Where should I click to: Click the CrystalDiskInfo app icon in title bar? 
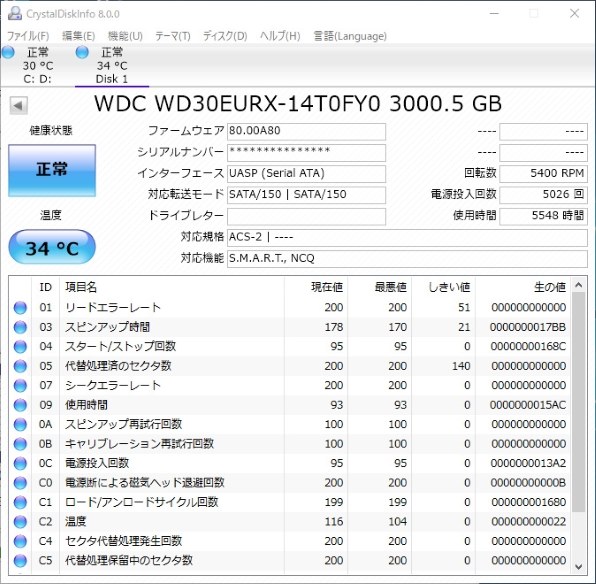pyautogui.click(x=15, y=13)
